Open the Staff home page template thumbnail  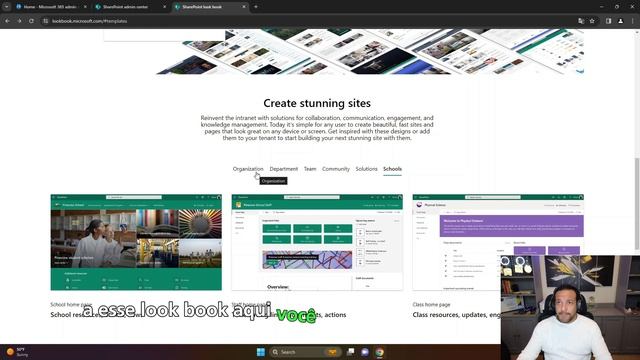[x=317, y=242]
